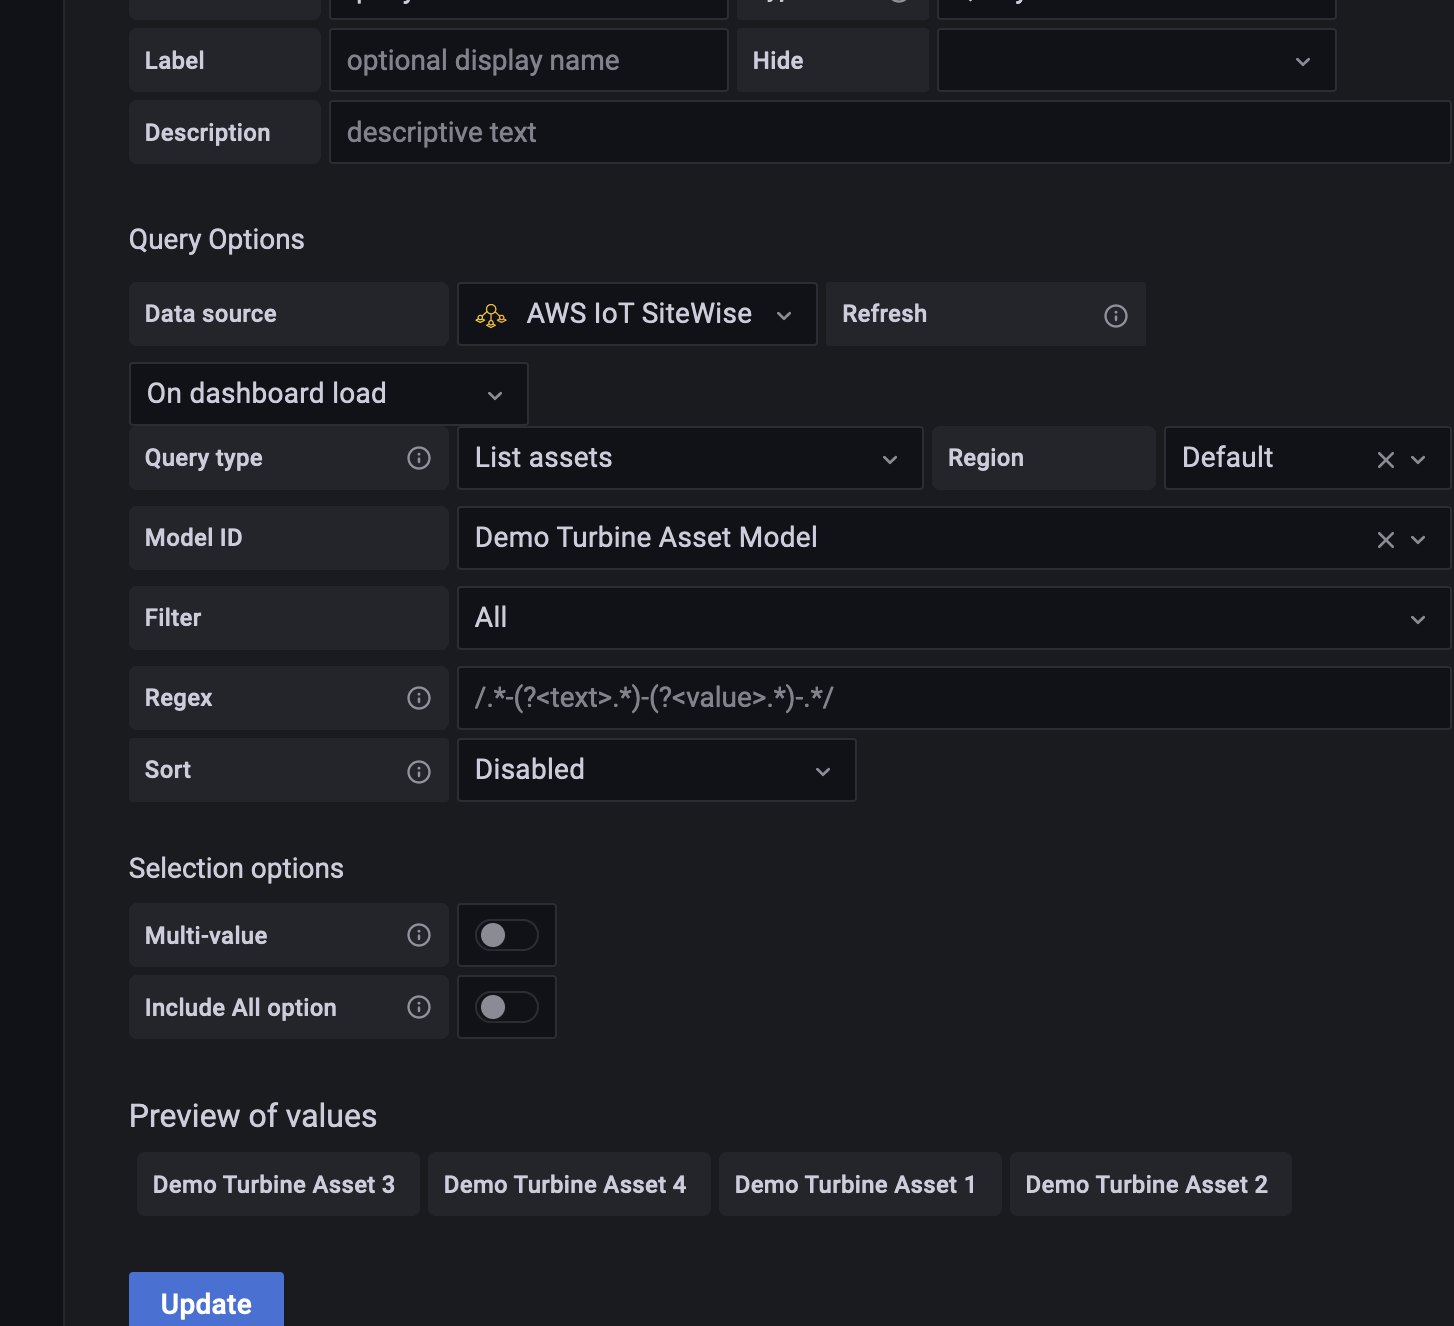Clear the Demo Turbine Asset Model selection

(x=1385, y=539)
